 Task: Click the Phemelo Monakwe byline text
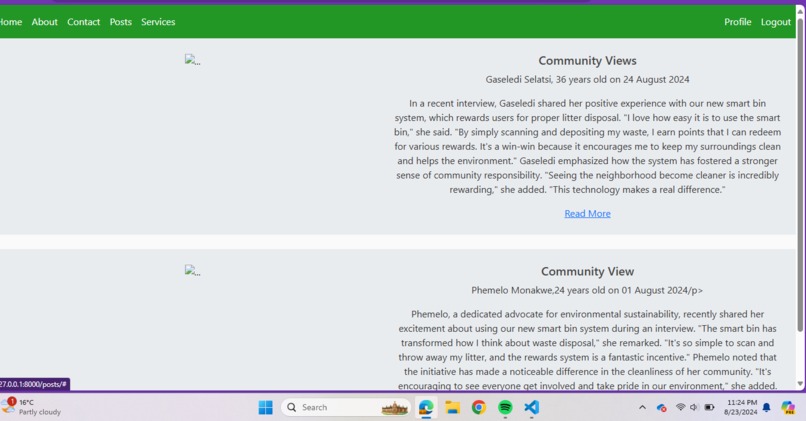(587, 290)
